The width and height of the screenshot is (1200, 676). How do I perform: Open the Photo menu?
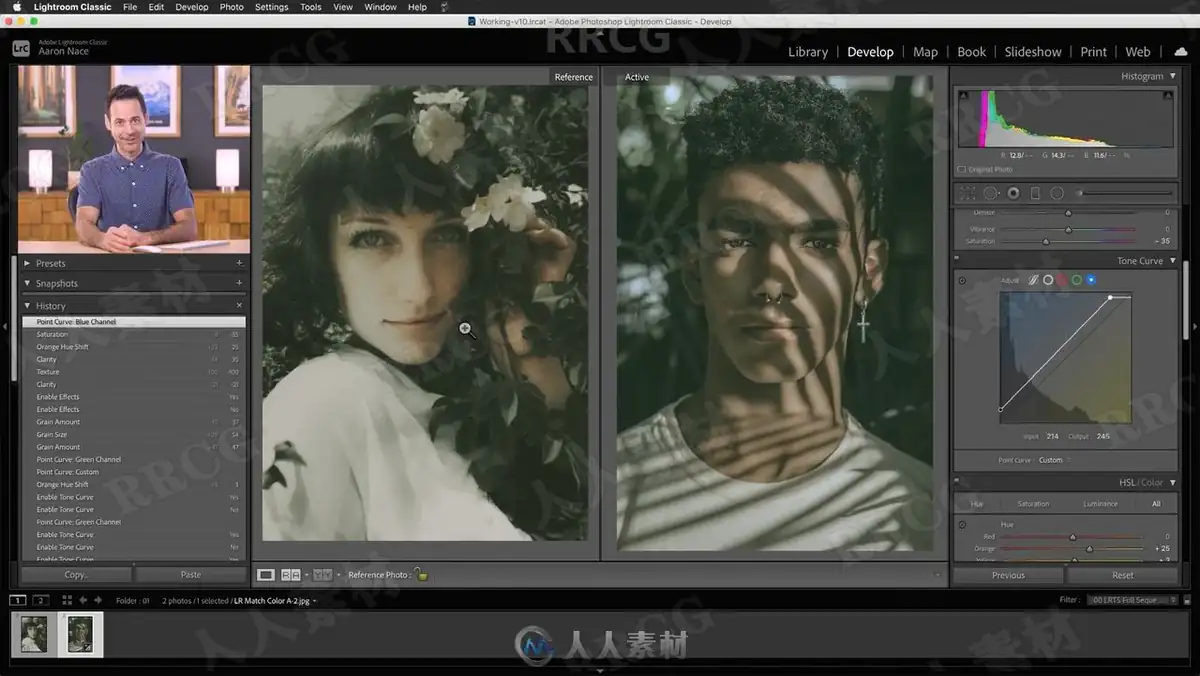[231, 7]
